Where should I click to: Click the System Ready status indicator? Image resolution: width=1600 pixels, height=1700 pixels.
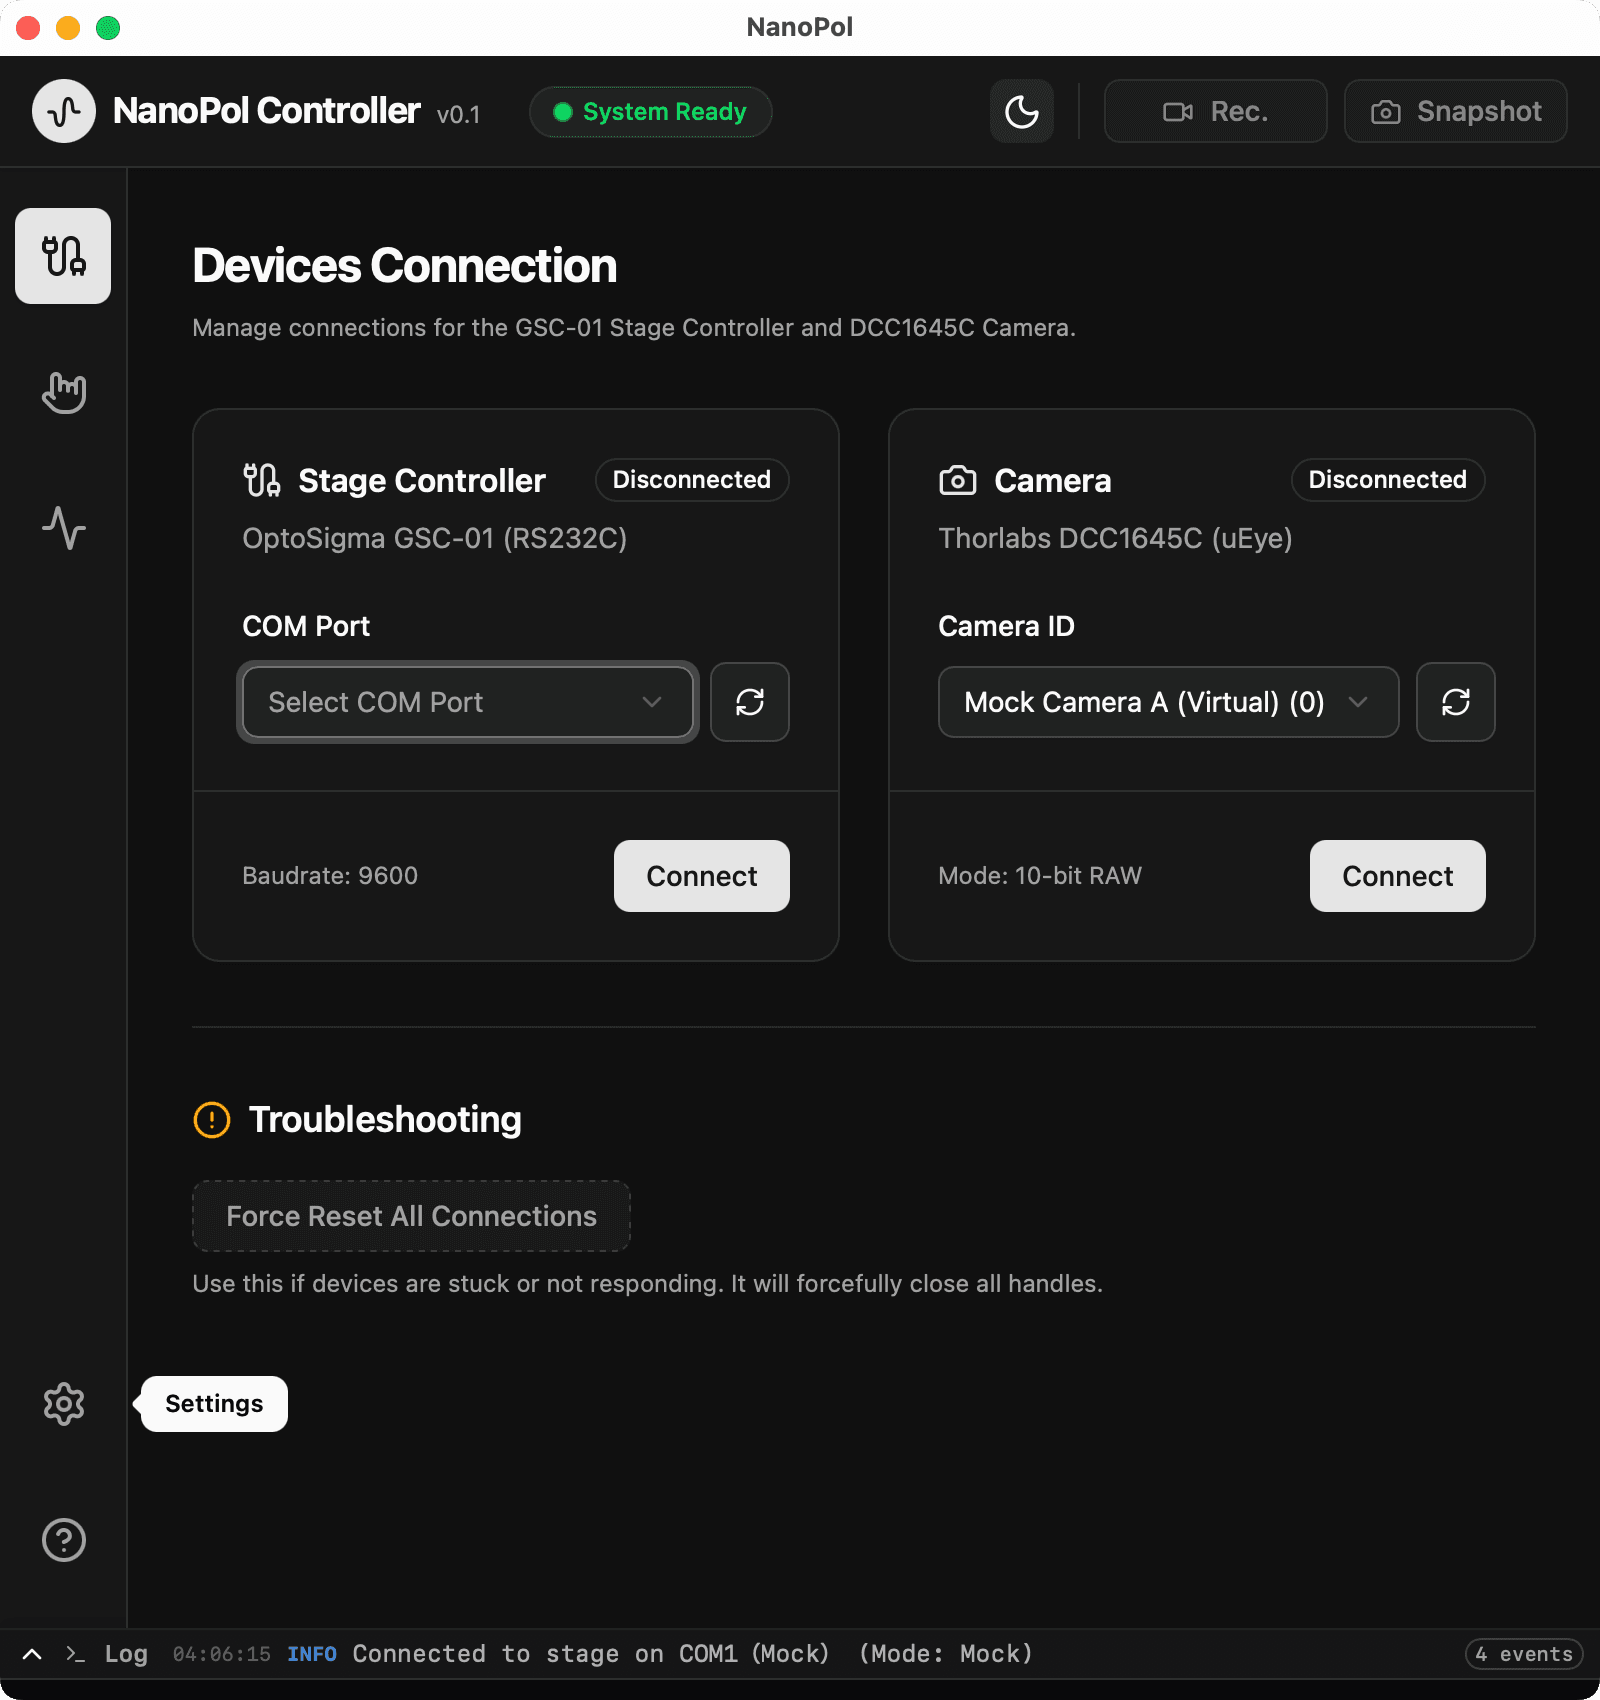(650, 111)
